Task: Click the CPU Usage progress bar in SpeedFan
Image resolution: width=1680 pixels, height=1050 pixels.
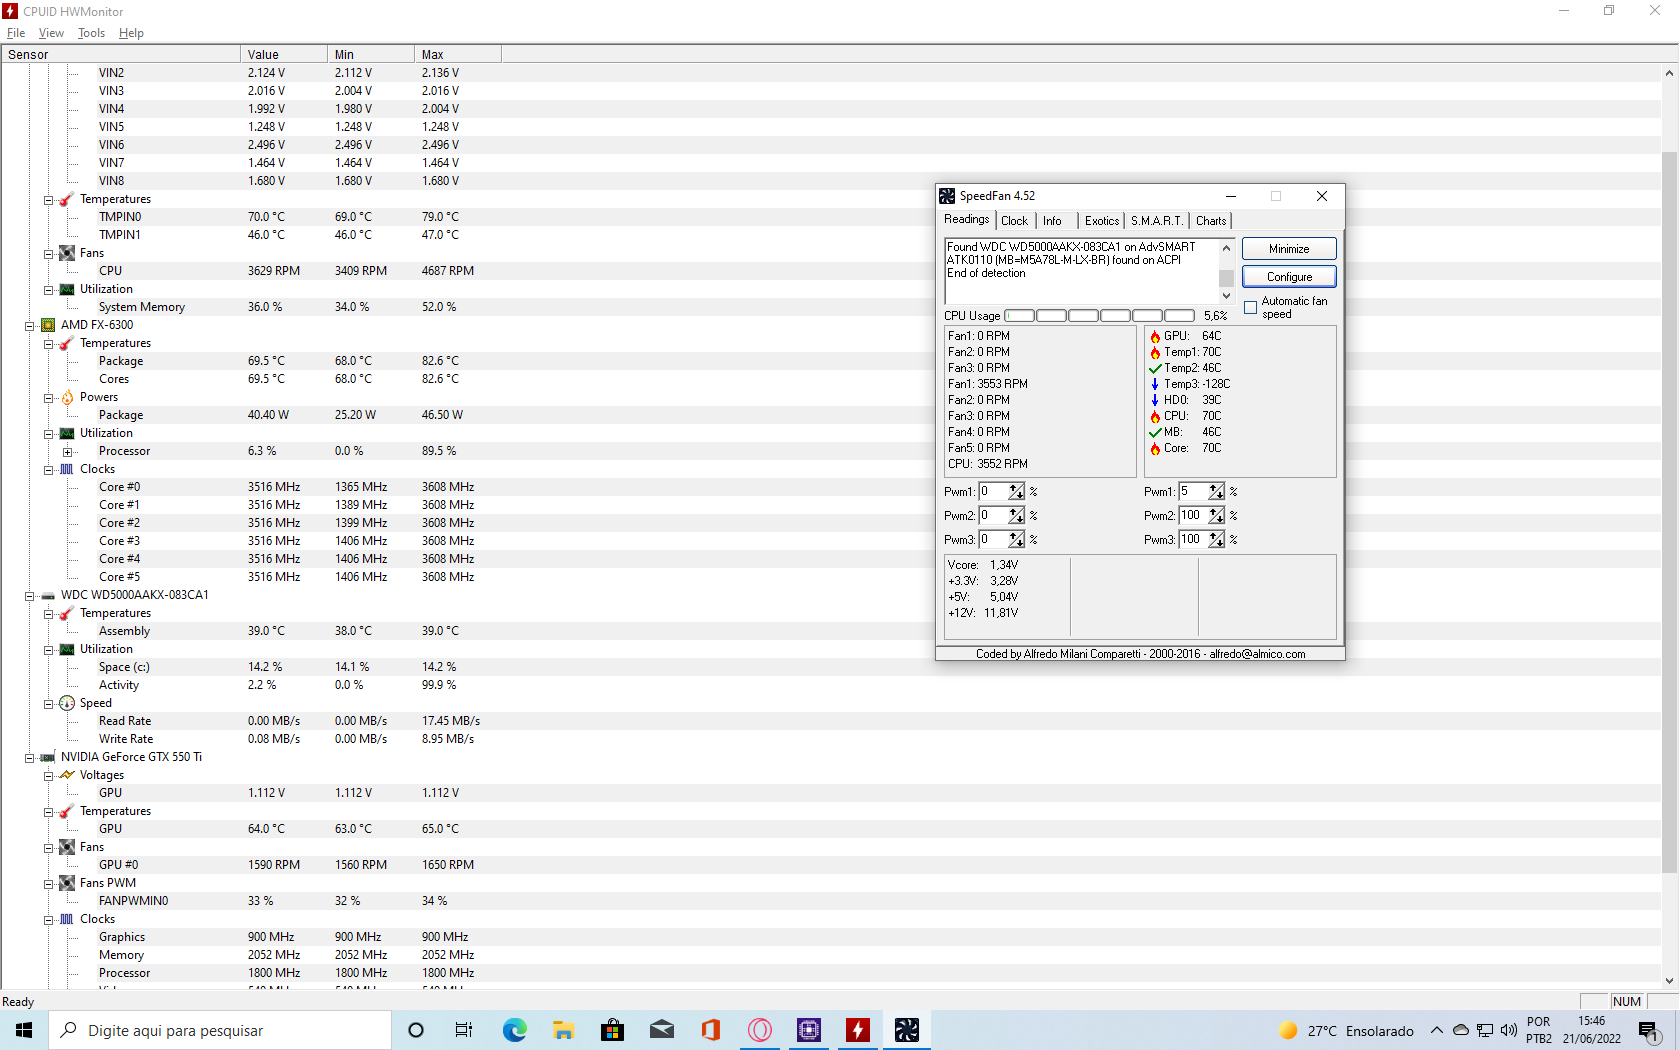Action: coord(1100,316)
